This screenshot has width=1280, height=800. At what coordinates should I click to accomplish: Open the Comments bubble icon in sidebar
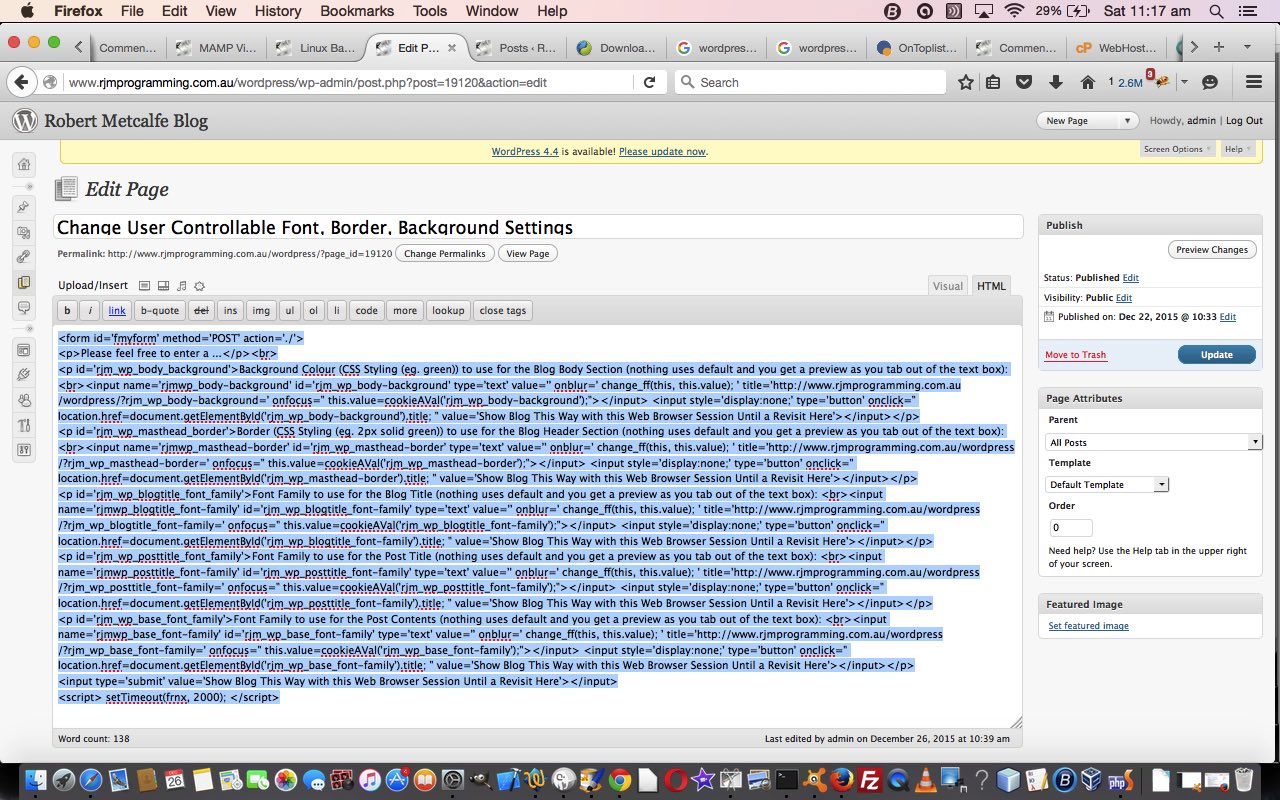point(24,307)
